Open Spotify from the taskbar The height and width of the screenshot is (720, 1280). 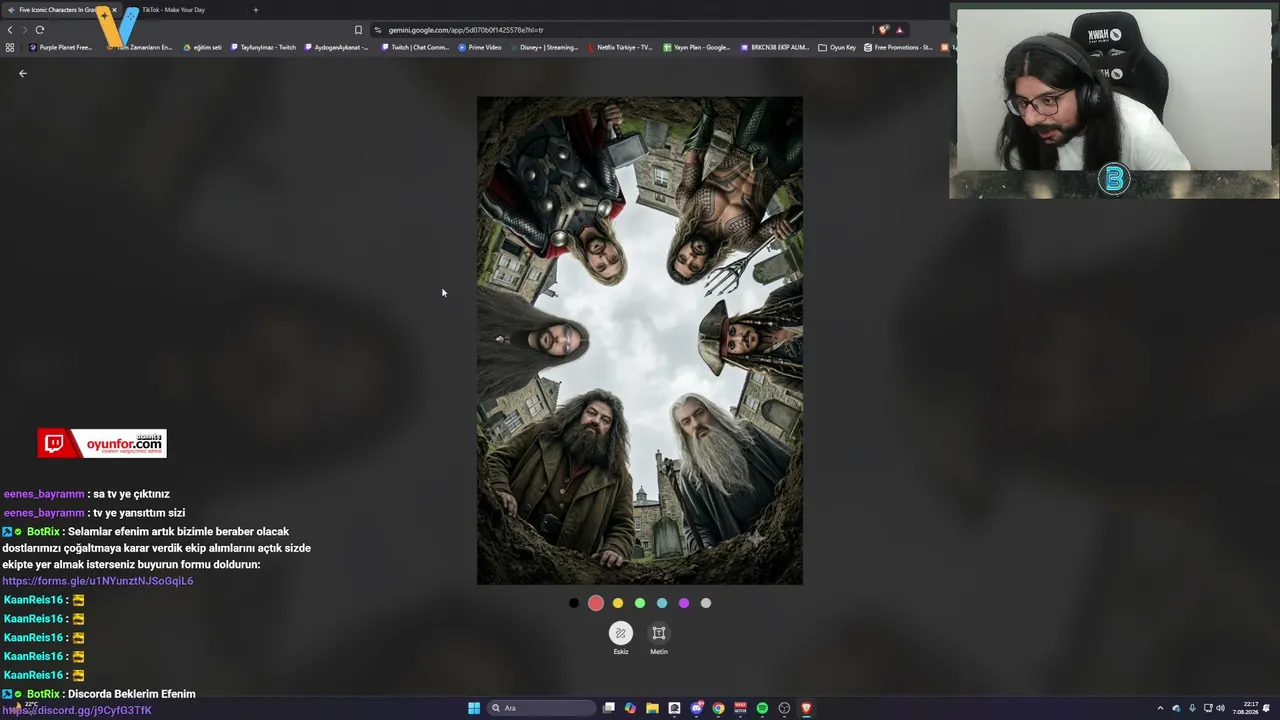click(762, 708)
